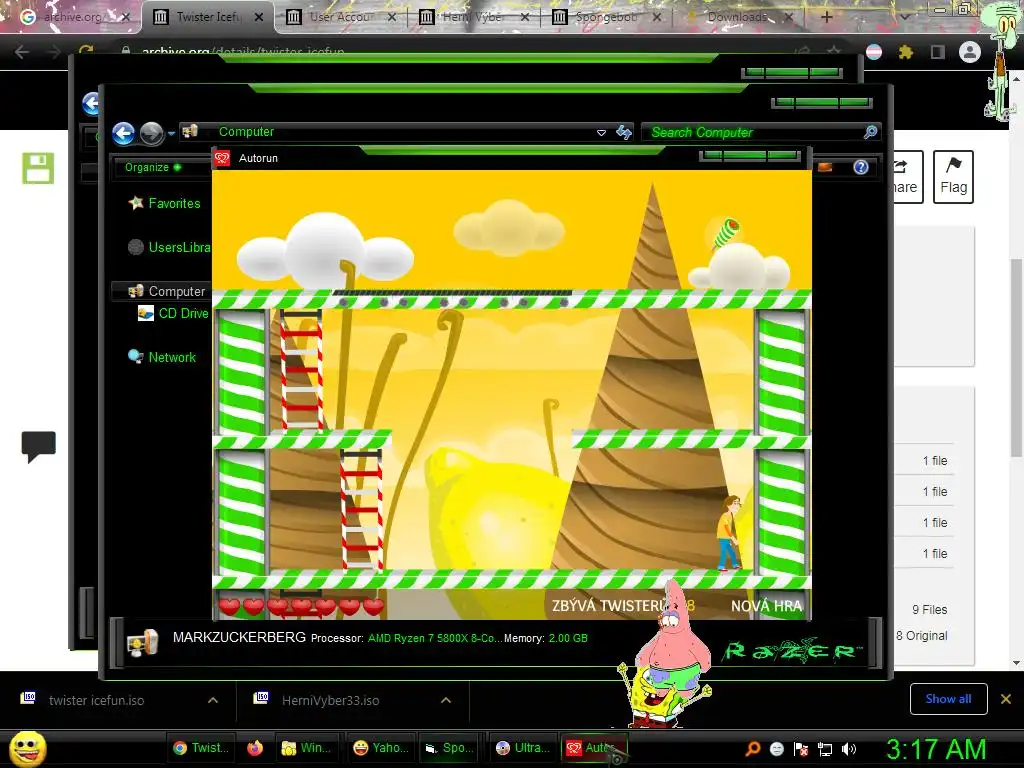1024x768 pixels.
Task: Click the Chrome extensions puzzle icon
Action: click(x=905, y=52)
